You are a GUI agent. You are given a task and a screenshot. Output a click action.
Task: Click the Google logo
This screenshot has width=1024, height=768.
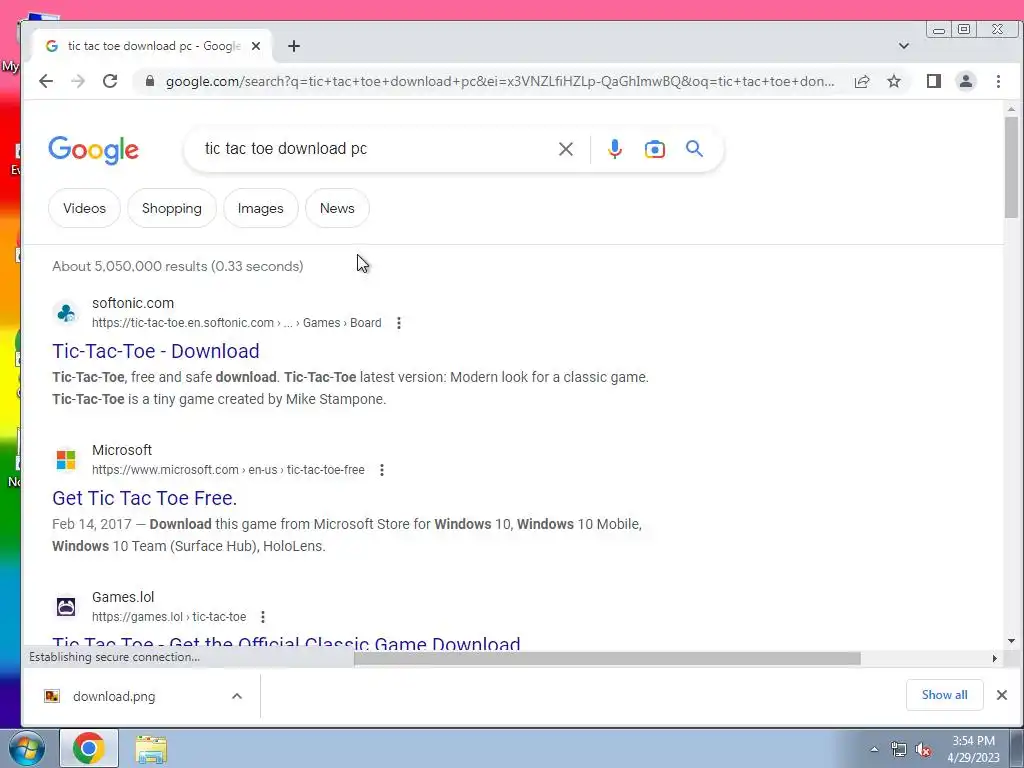[x=93, y=150]
